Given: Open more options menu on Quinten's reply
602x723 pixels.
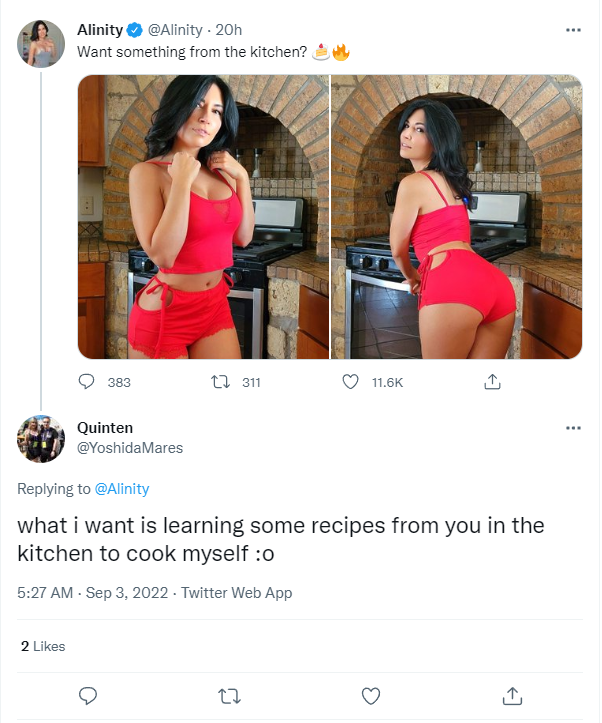Looking at the screenshot, I should [x=573, y=428].
